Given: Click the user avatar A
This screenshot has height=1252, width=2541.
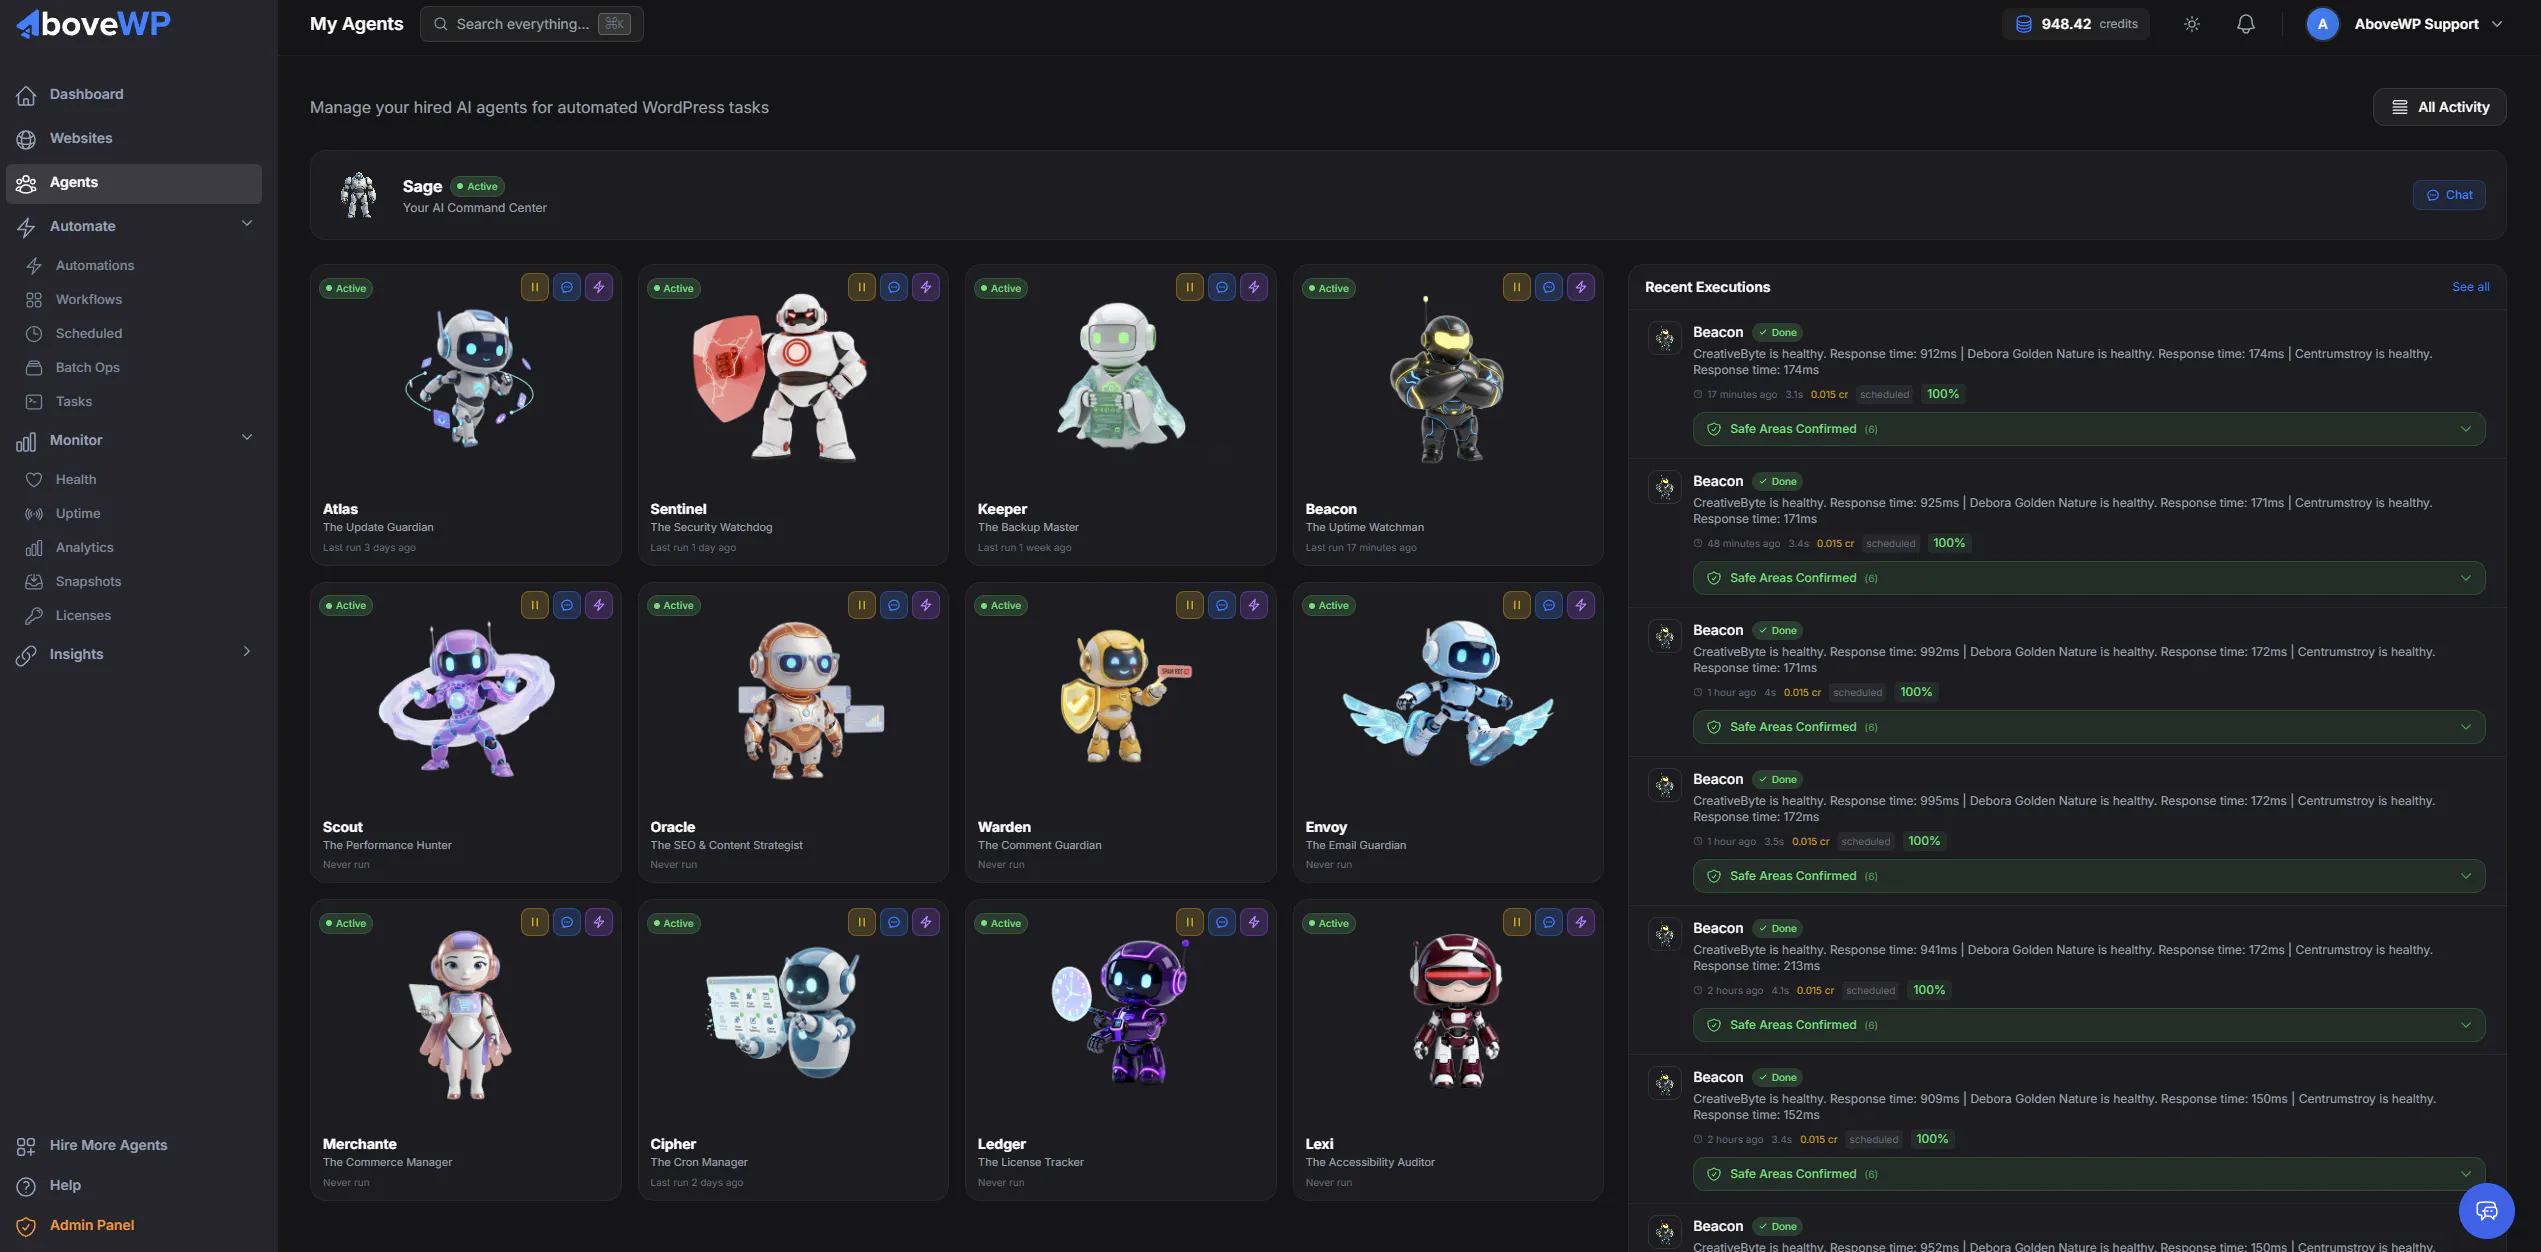Looking at the screenshot, I should click(2322, 24).
